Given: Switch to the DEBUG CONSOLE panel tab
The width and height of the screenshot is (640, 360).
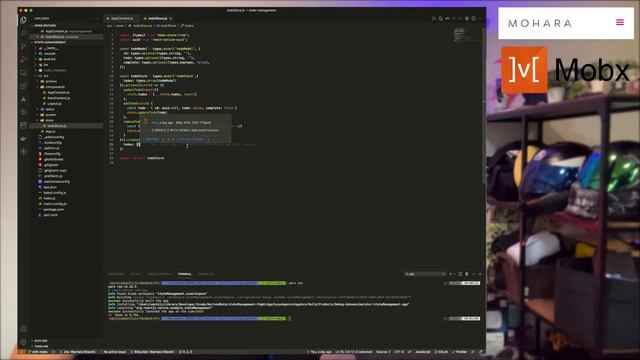Looking at the screenshot, I should click(x=160, y=274).
